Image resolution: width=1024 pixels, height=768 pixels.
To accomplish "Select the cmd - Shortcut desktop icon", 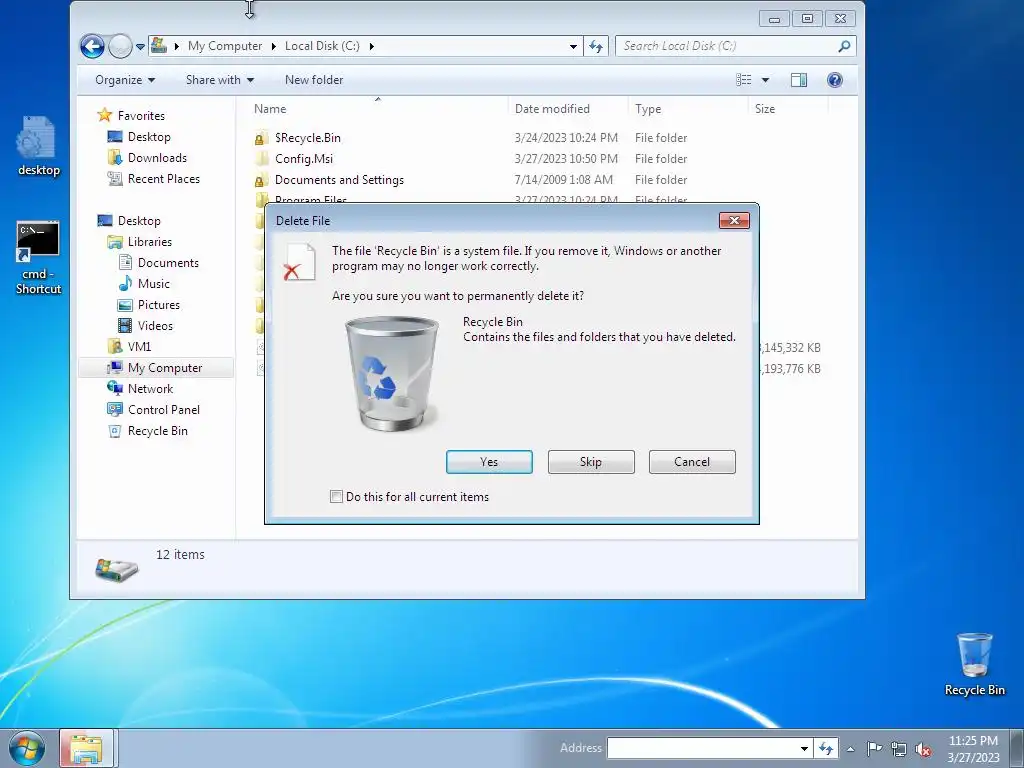I will coord(38,258).
